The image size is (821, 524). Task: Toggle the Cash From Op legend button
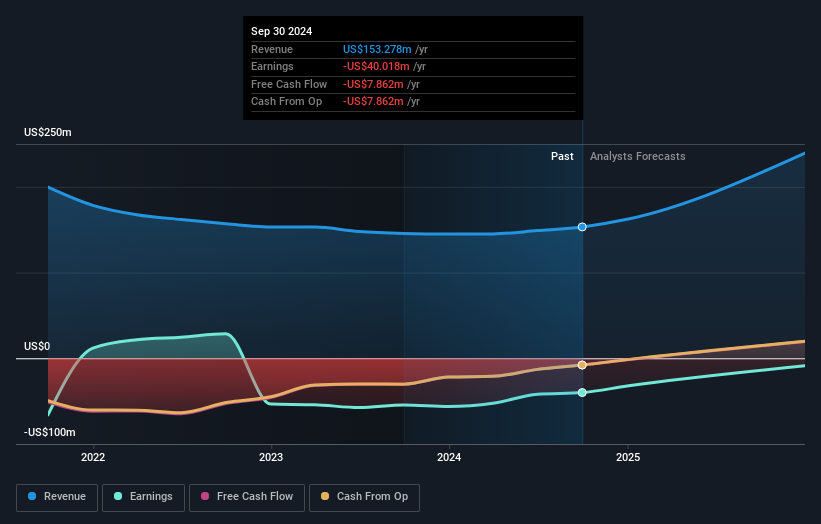(364, 497)
